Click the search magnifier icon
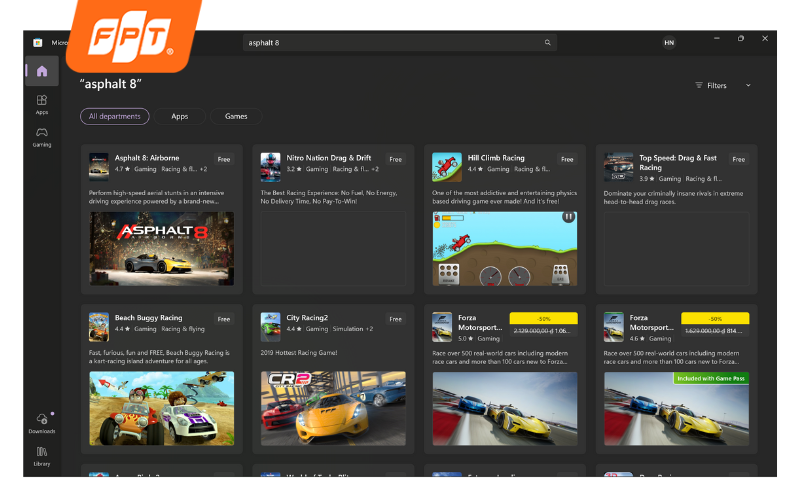Image resolution: width=800 pixels, height=500 pixels. [547, 43]
